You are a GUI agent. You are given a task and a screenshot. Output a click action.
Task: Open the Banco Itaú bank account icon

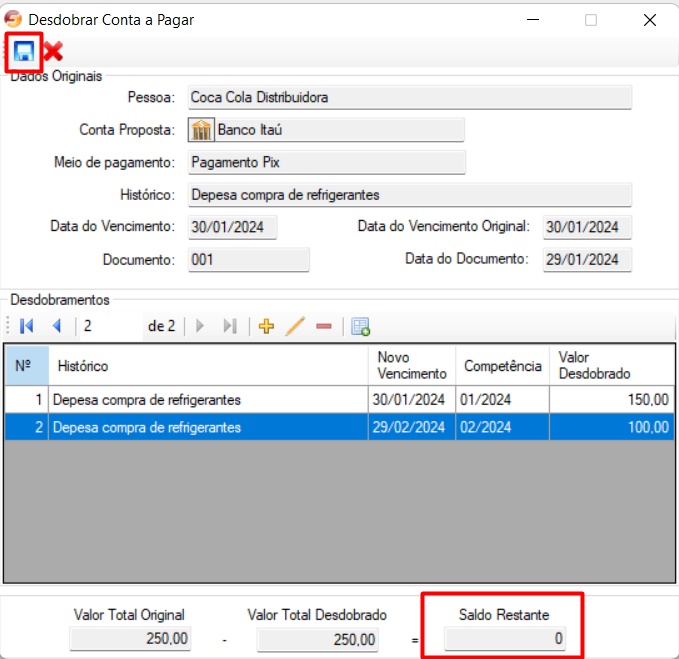201,129
